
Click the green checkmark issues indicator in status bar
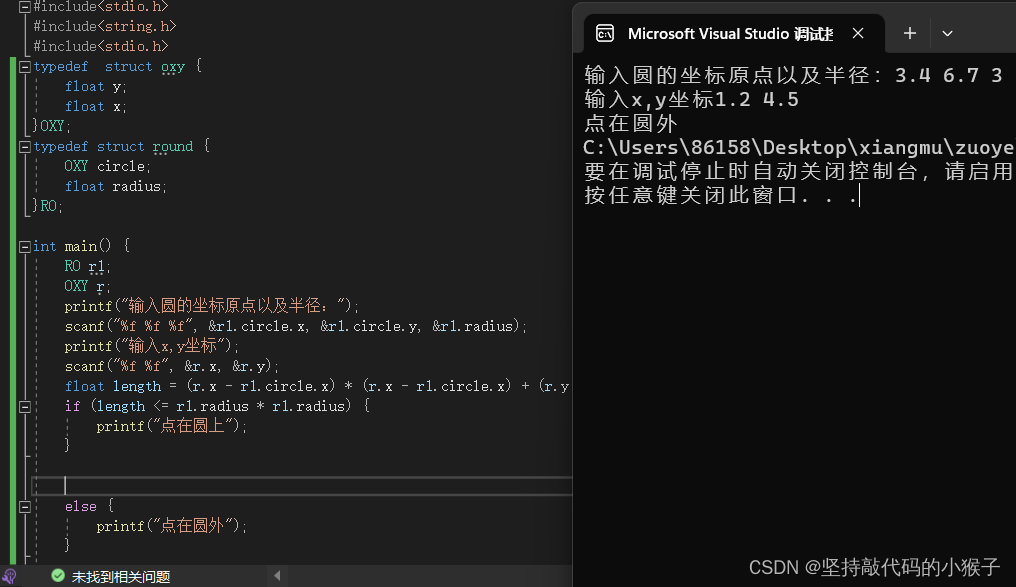coord(57,576)
